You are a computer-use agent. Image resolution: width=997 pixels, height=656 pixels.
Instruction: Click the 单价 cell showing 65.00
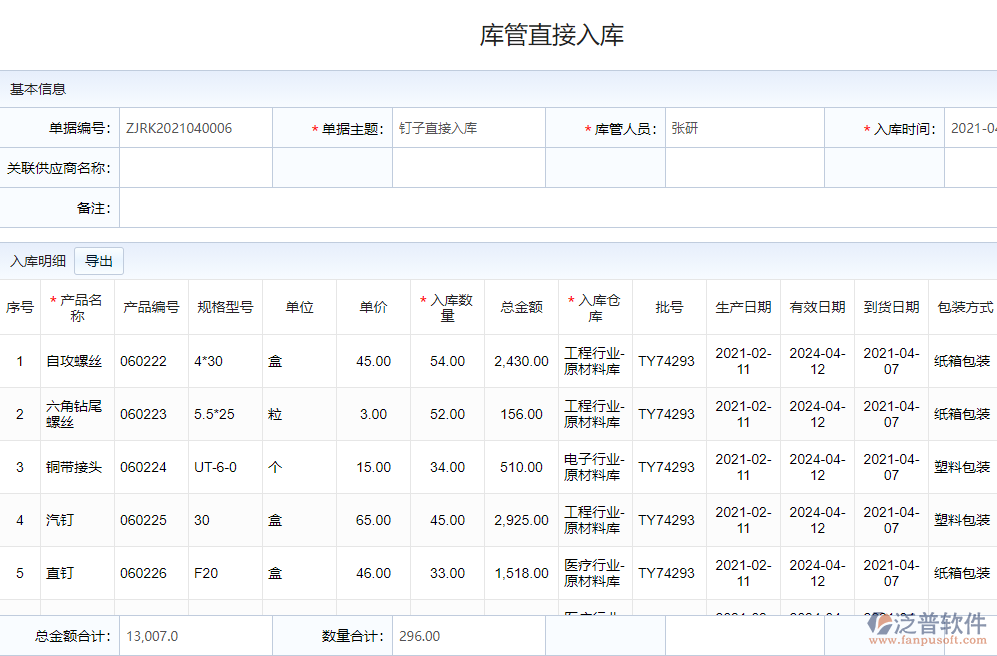click(373, 520)
